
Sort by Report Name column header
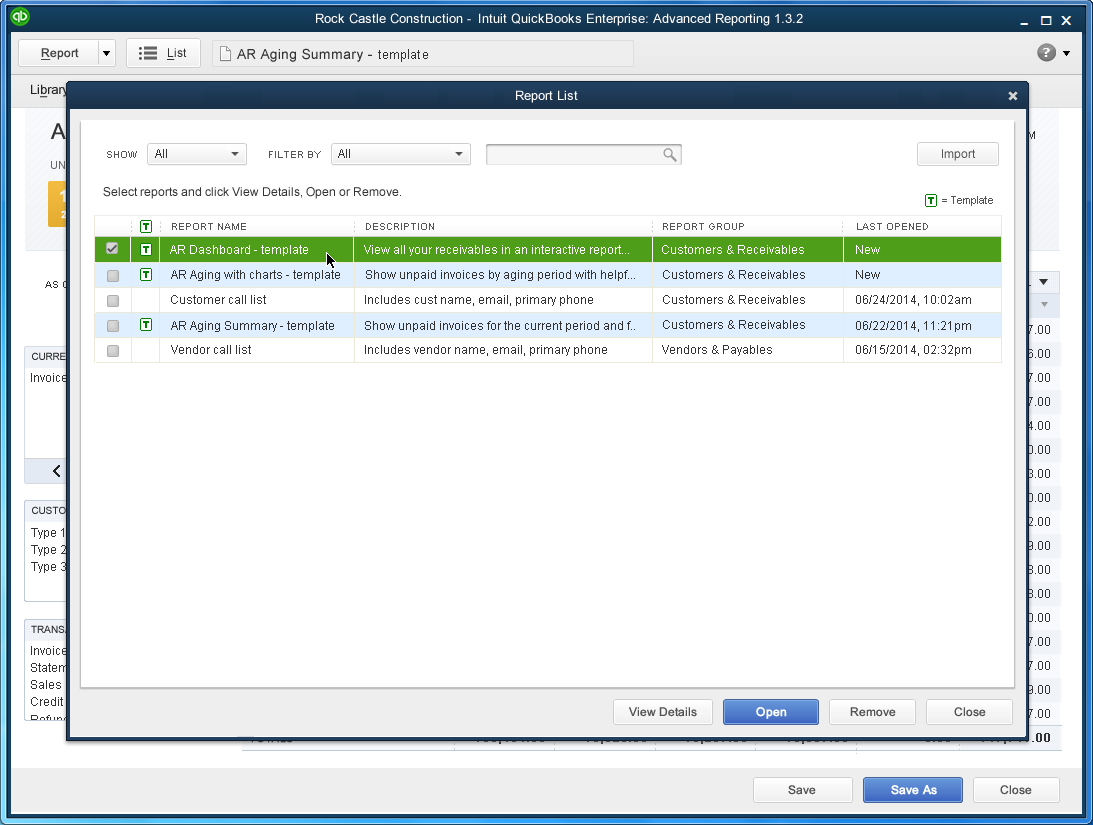coord(208,226)
